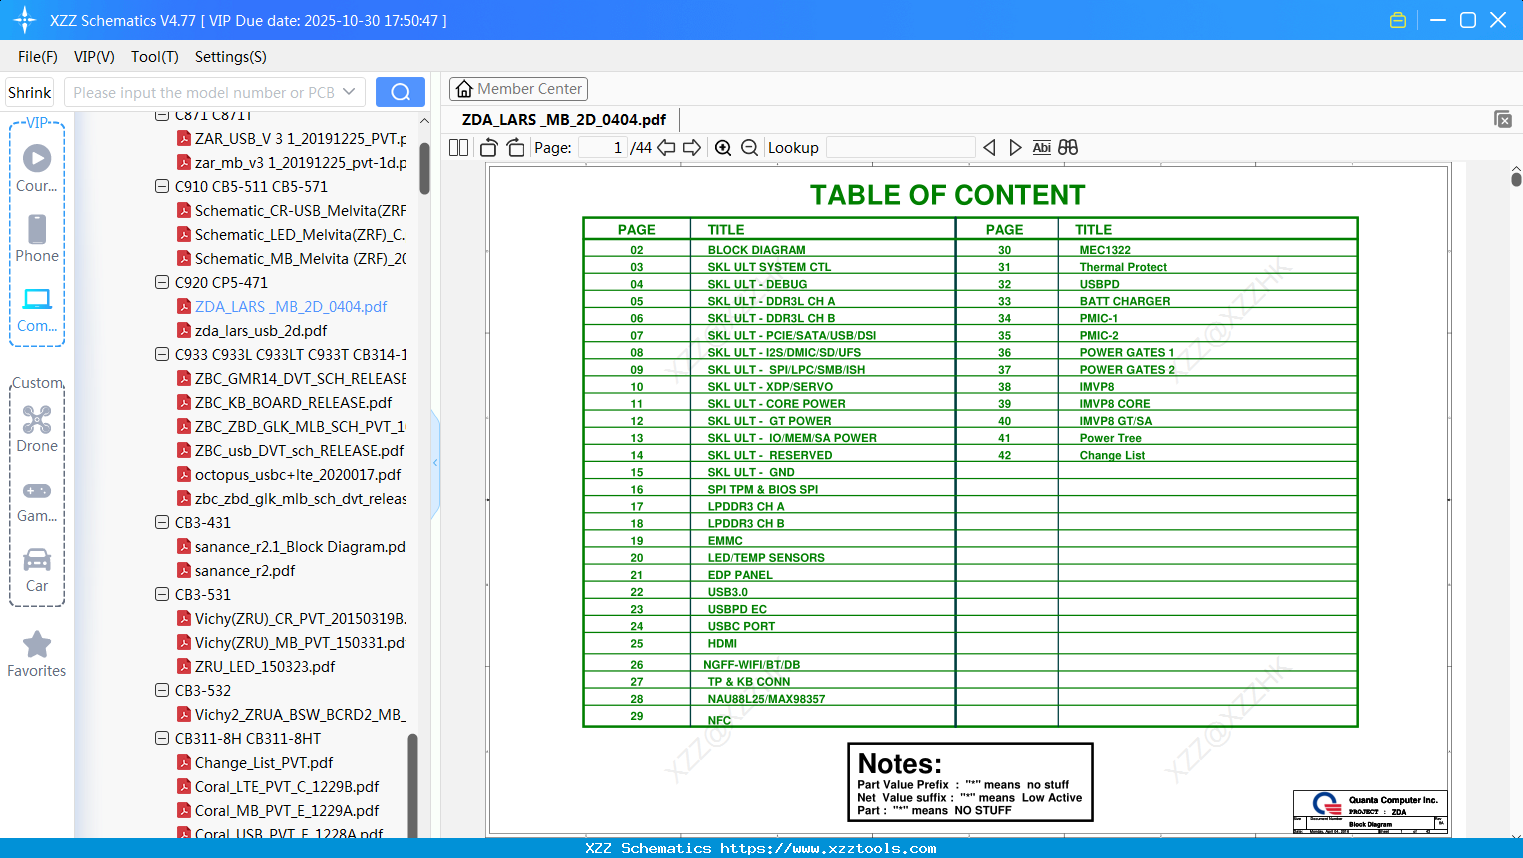The height and width of the screenshot is (858, 1523).
Task: Open the model number dropdown arrow
Action: click(x=349, y=92)
